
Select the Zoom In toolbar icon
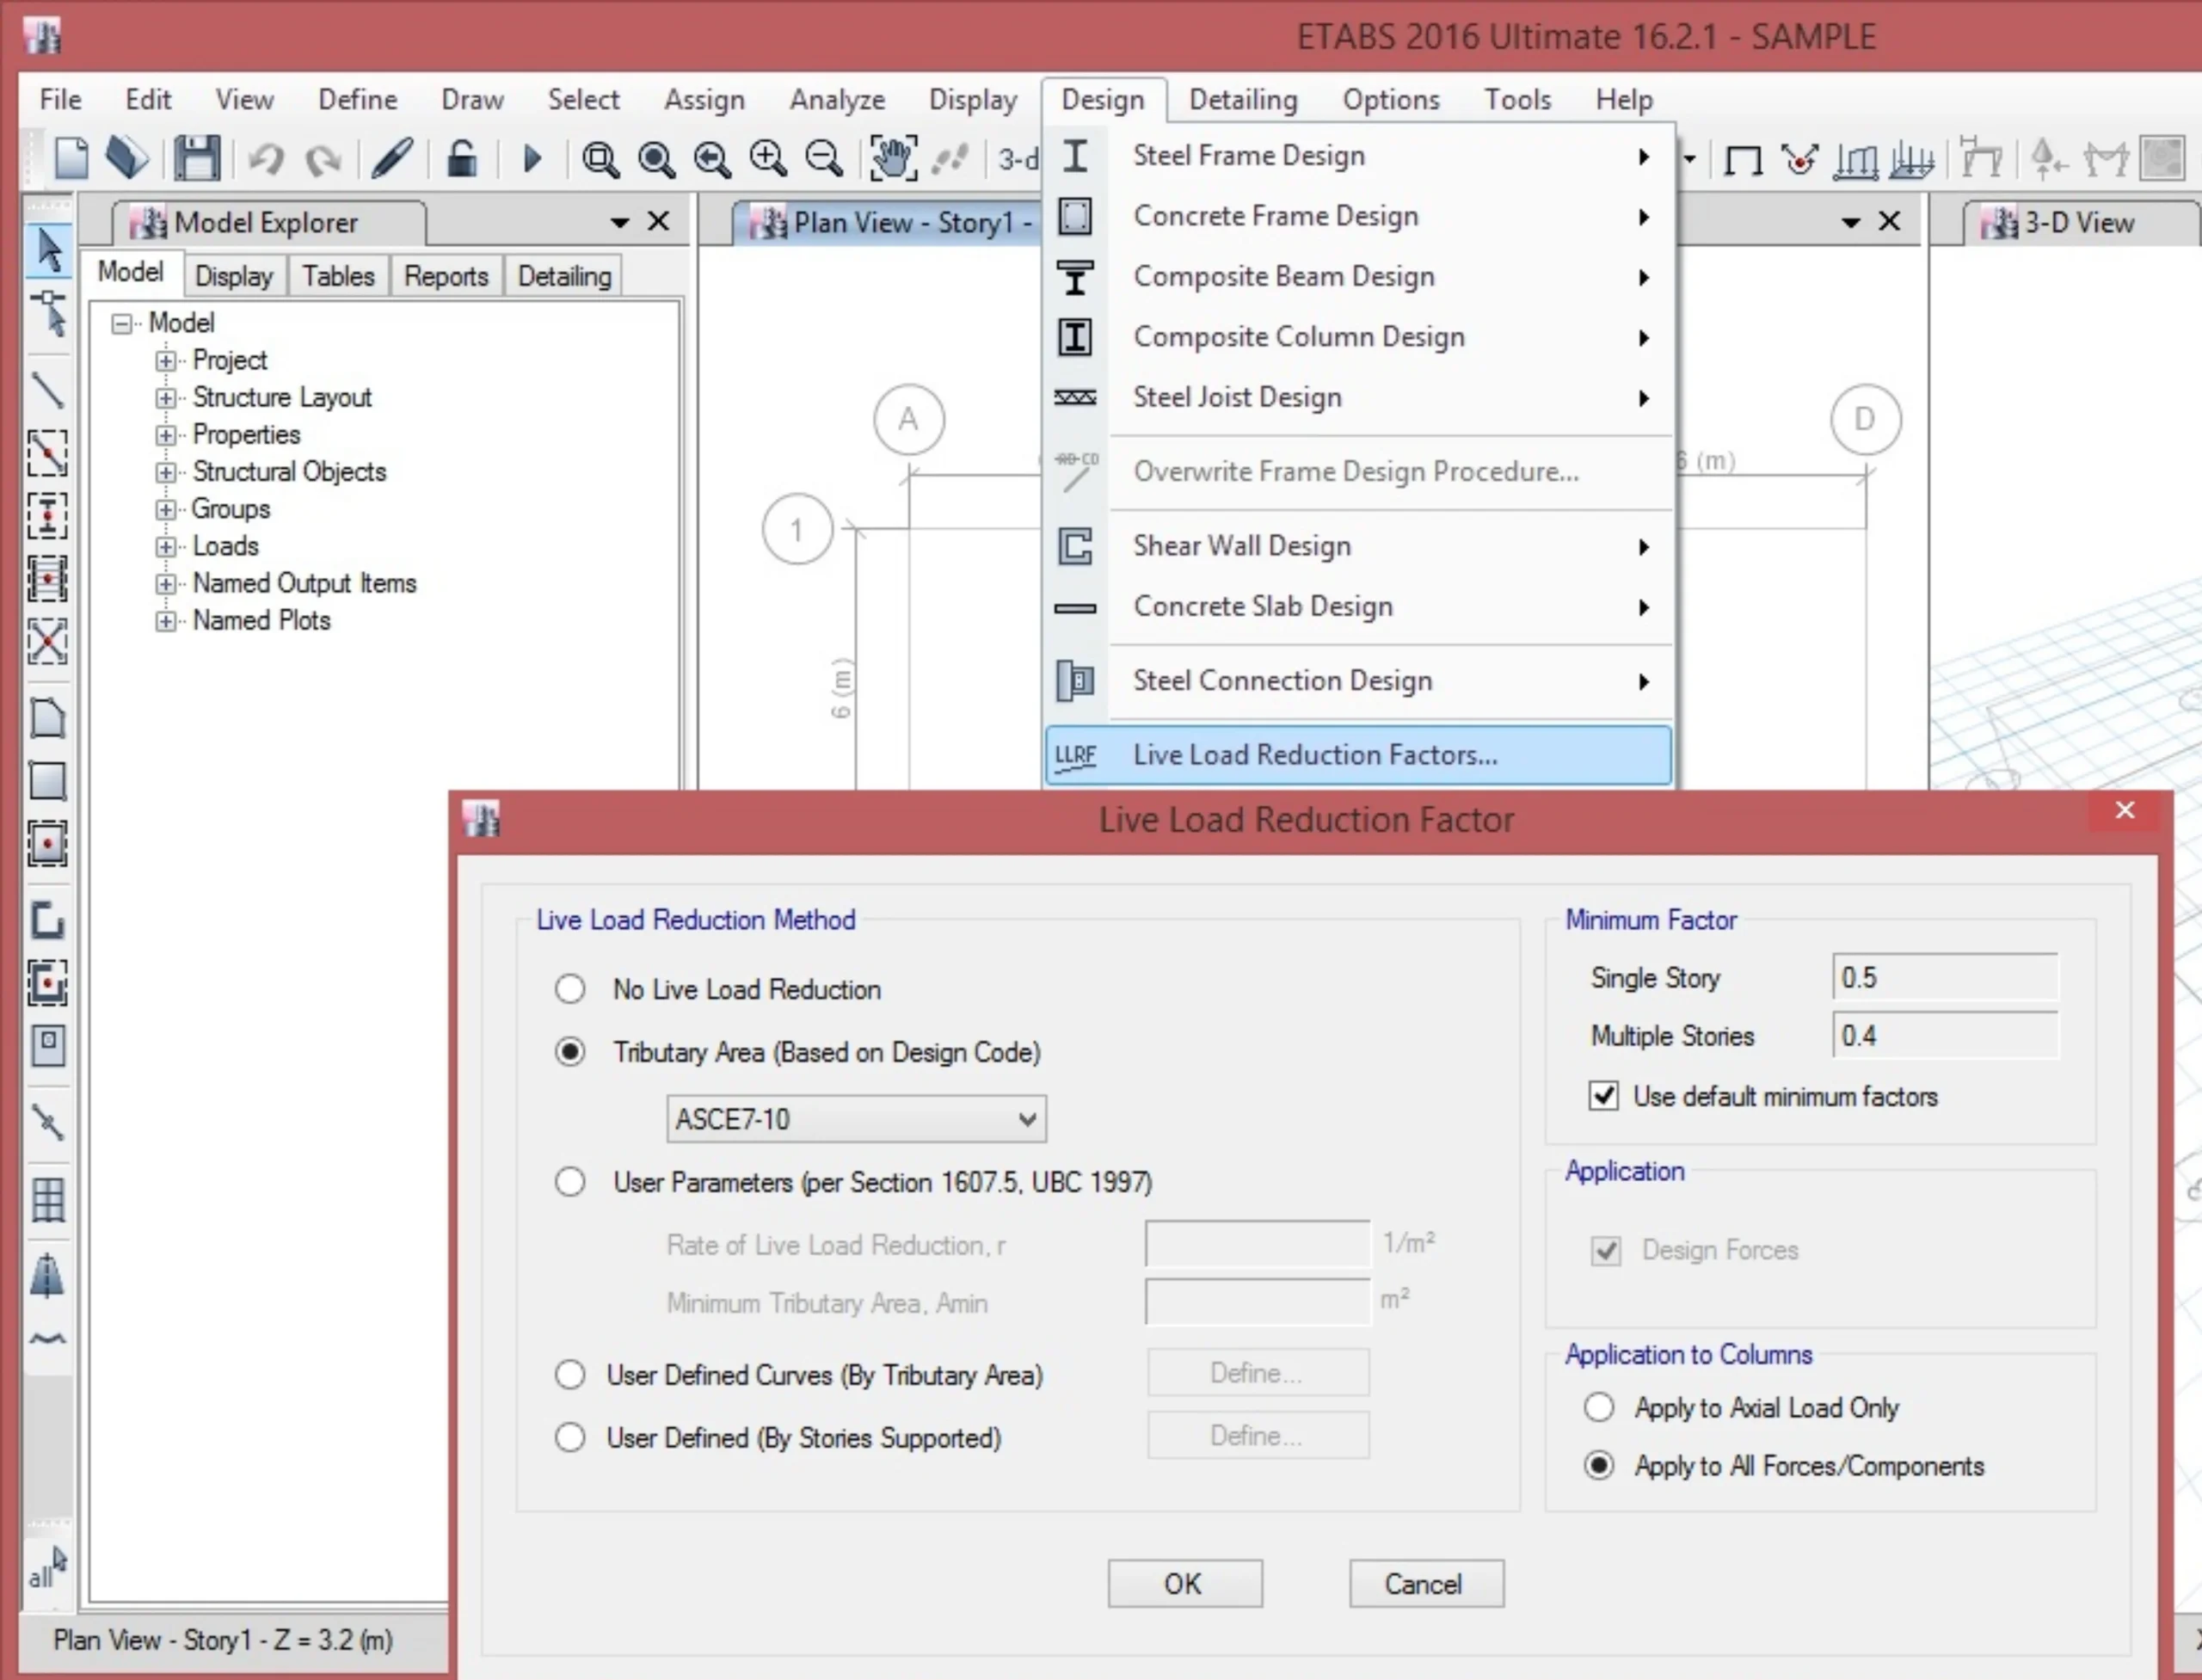(x=768, y=158)
